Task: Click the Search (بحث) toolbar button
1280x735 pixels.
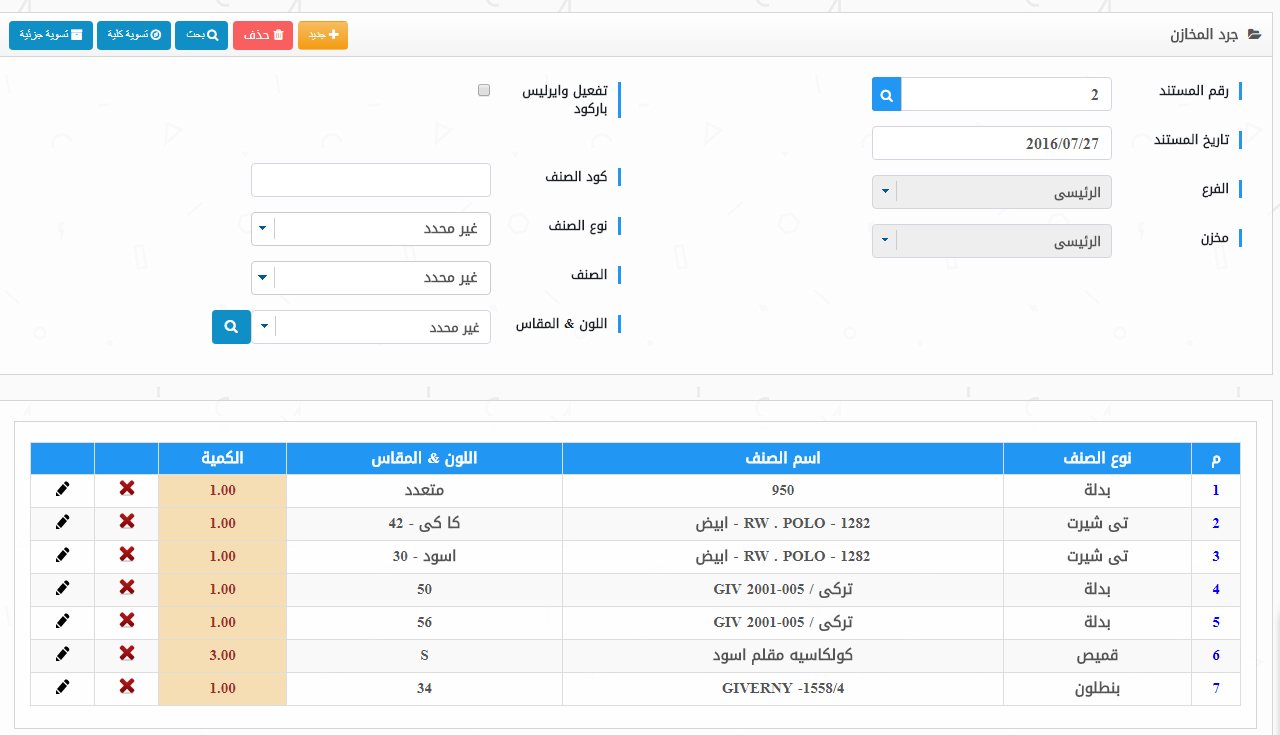Action: pyautogui.click(x=201, y=35)
